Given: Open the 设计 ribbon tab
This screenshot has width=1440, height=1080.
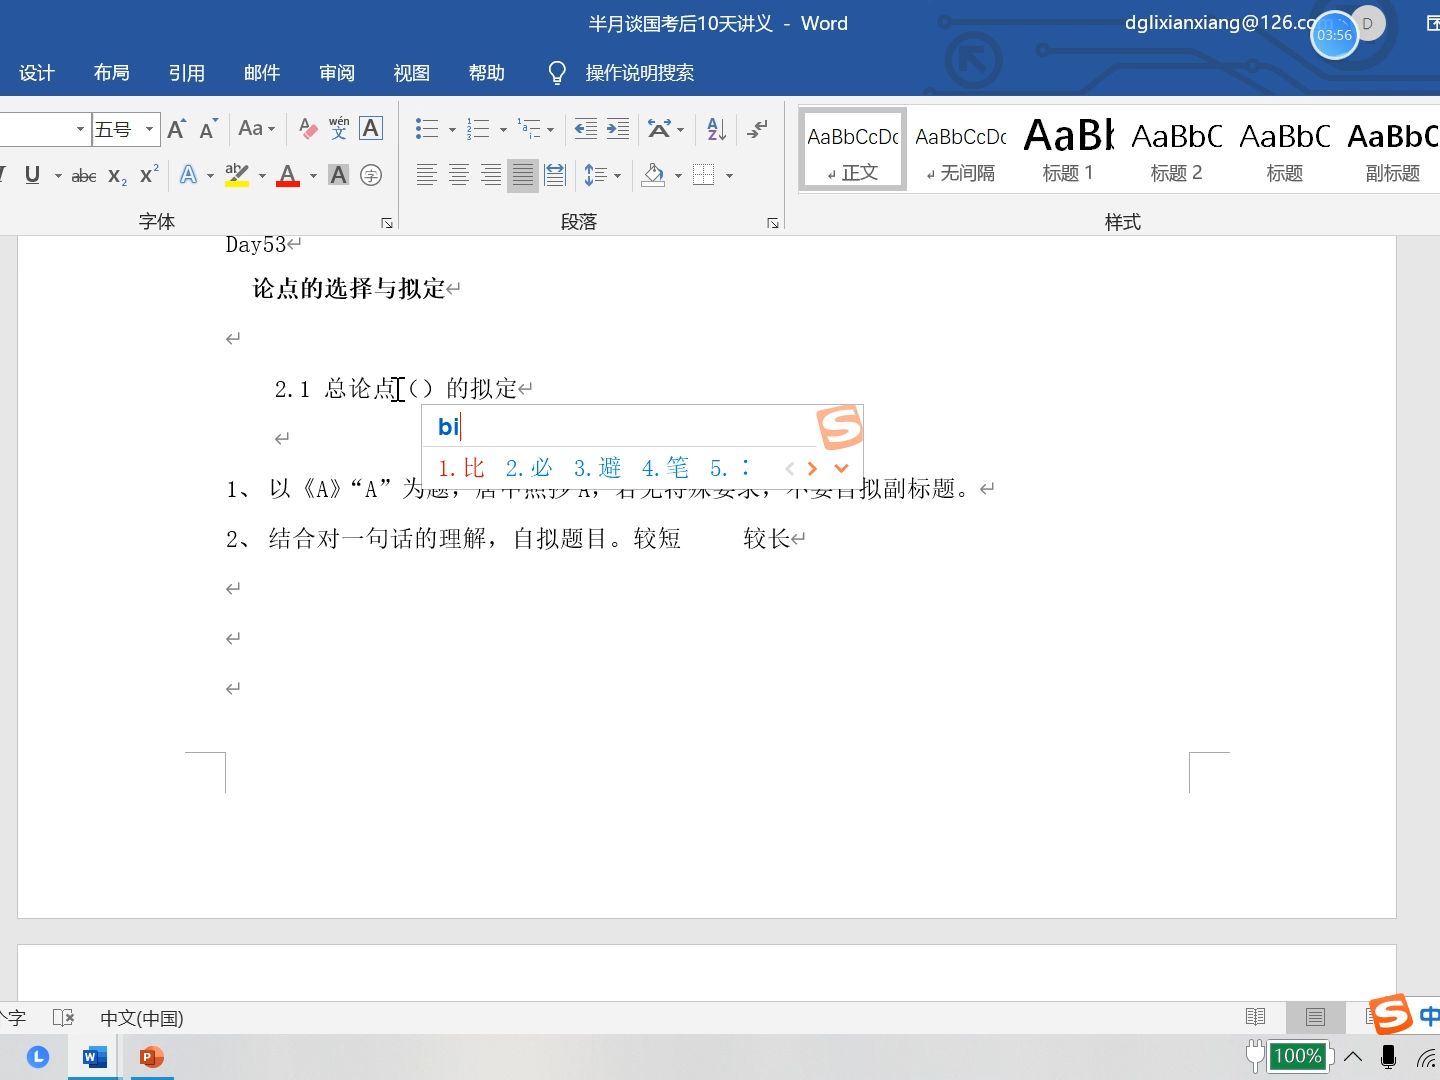Looking at the screenshot, I should (37, 73).
